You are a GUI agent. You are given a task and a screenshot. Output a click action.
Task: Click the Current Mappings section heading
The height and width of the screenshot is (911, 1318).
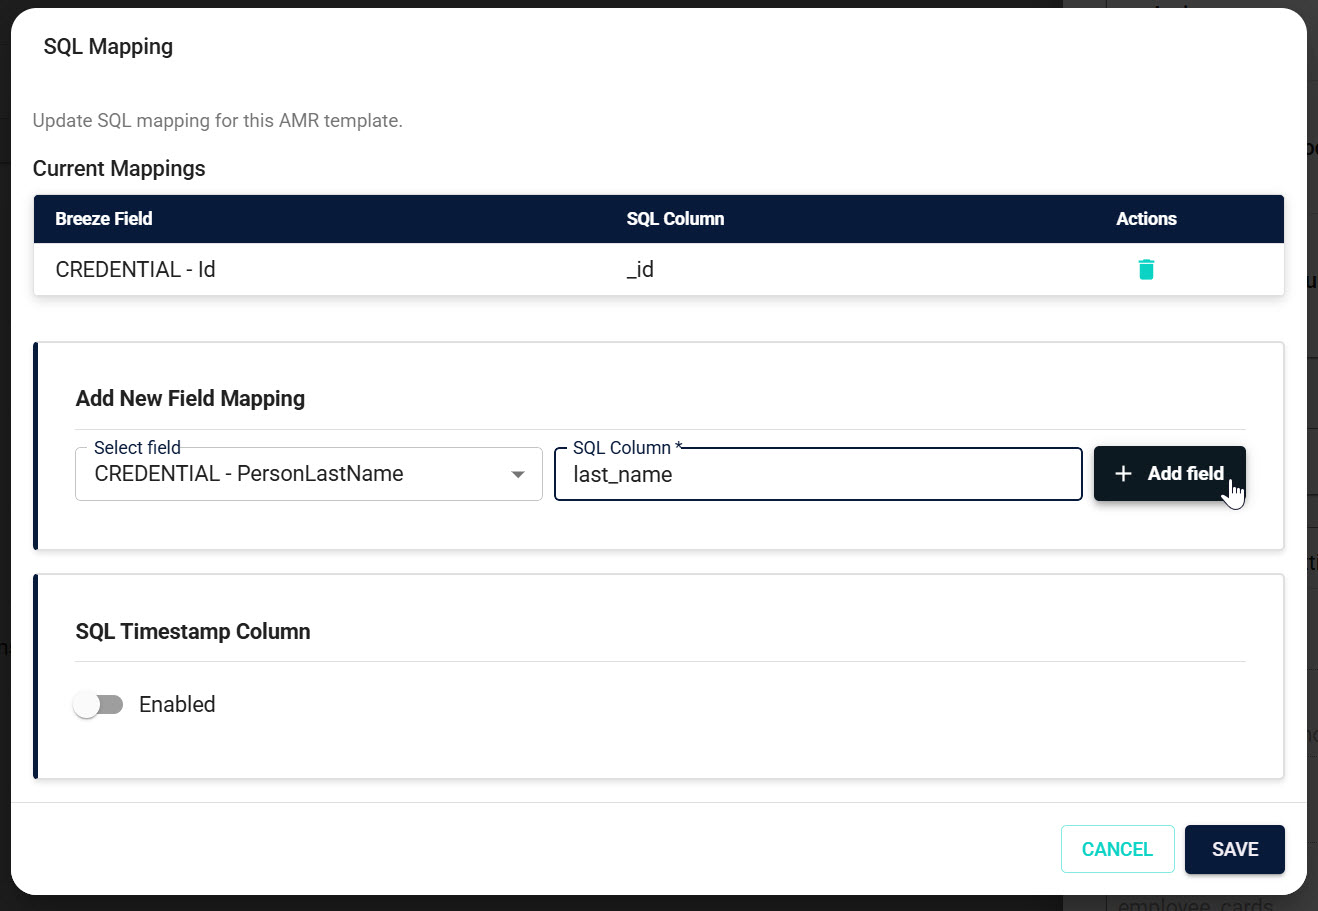[119, 168]
